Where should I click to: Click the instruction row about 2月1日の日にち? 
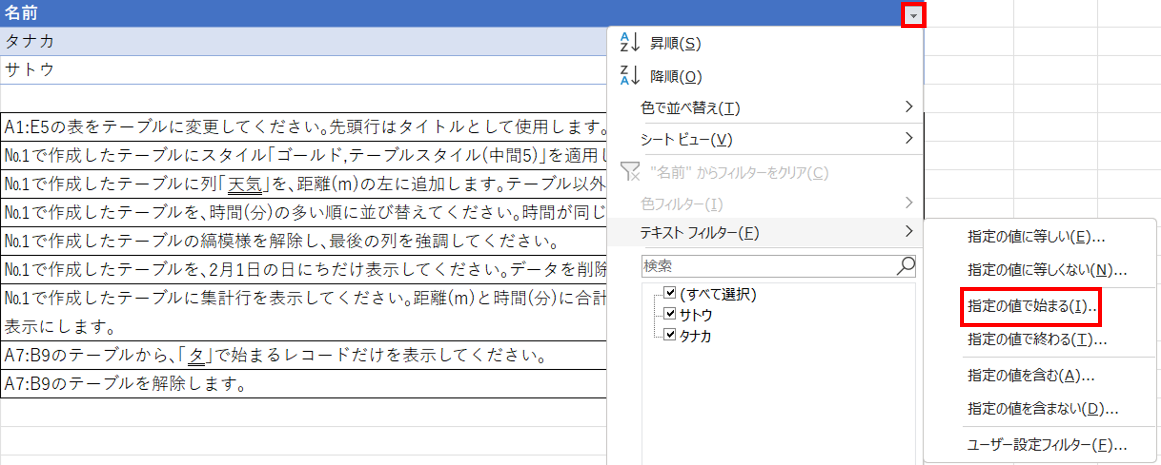[304, 270]
